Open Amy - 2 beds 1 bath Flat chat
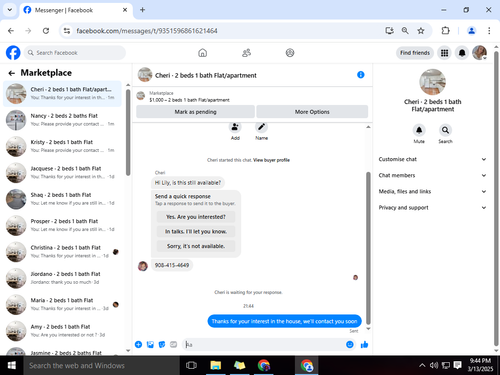Image resolution: width=500 pixels, height=375 pixels. (x=62, y=330)
